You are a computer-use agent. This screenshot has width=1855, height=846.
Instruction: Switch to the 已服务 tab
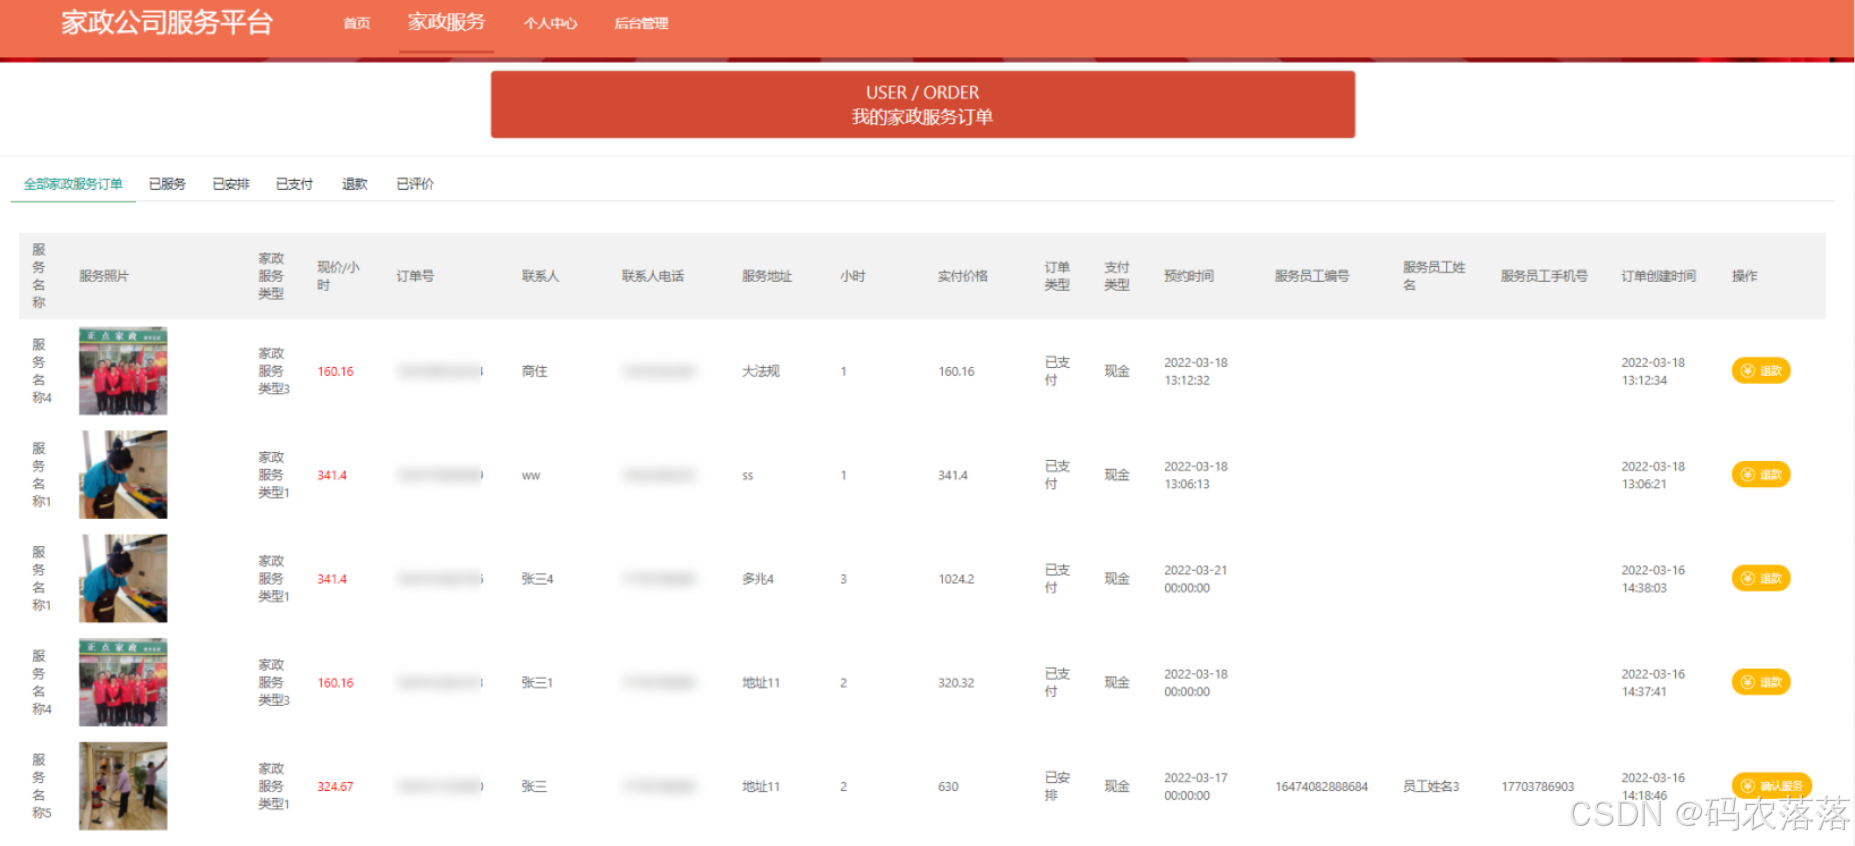[x=167, y=184]
